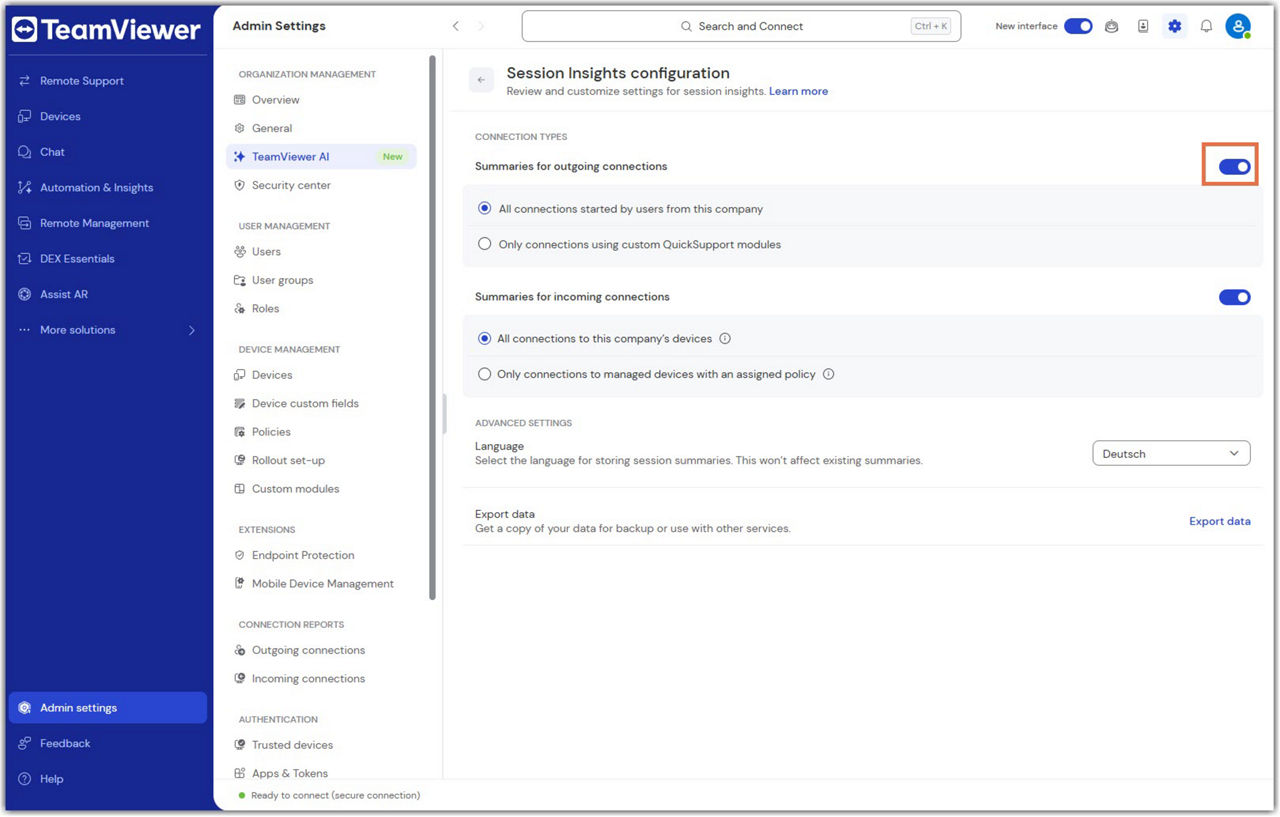Image resolution: width=1280 pixels, height=817 pixels.
Task: Click the settings gear icon in top bar
Action: click(1174, 26)
